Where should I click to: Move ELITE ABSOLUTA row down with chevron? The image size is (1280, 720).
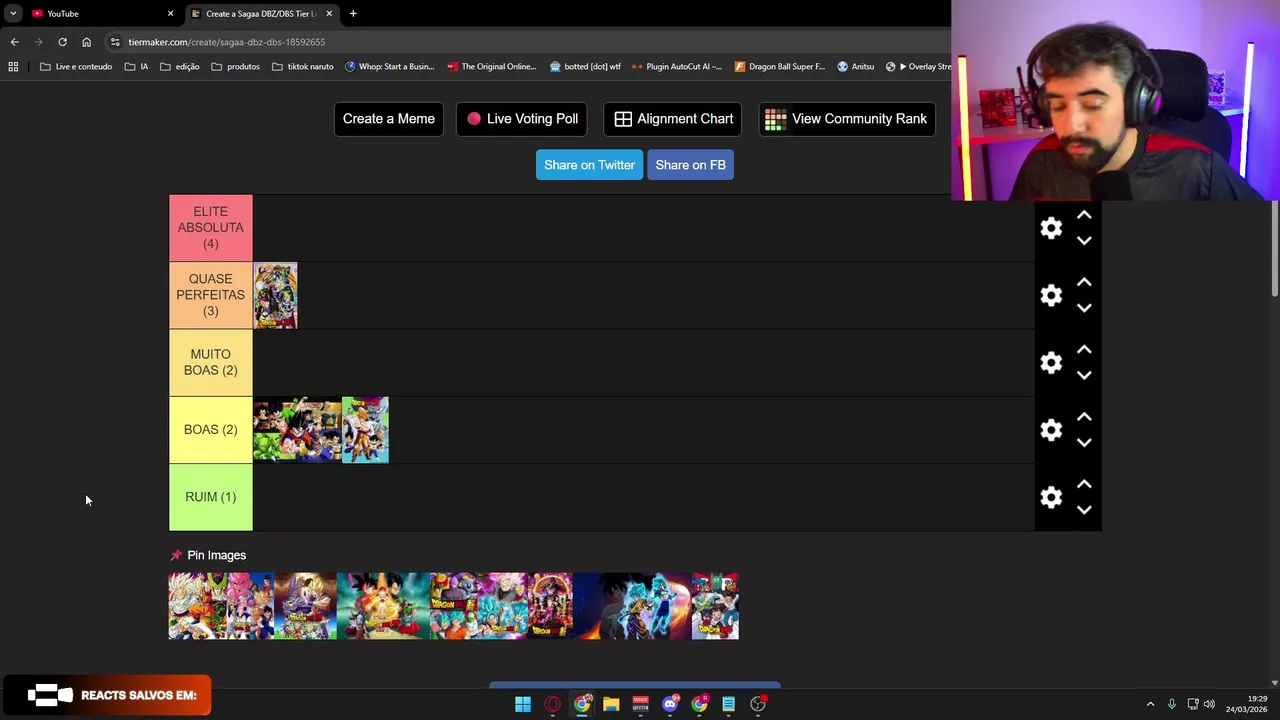[1084, 240]
